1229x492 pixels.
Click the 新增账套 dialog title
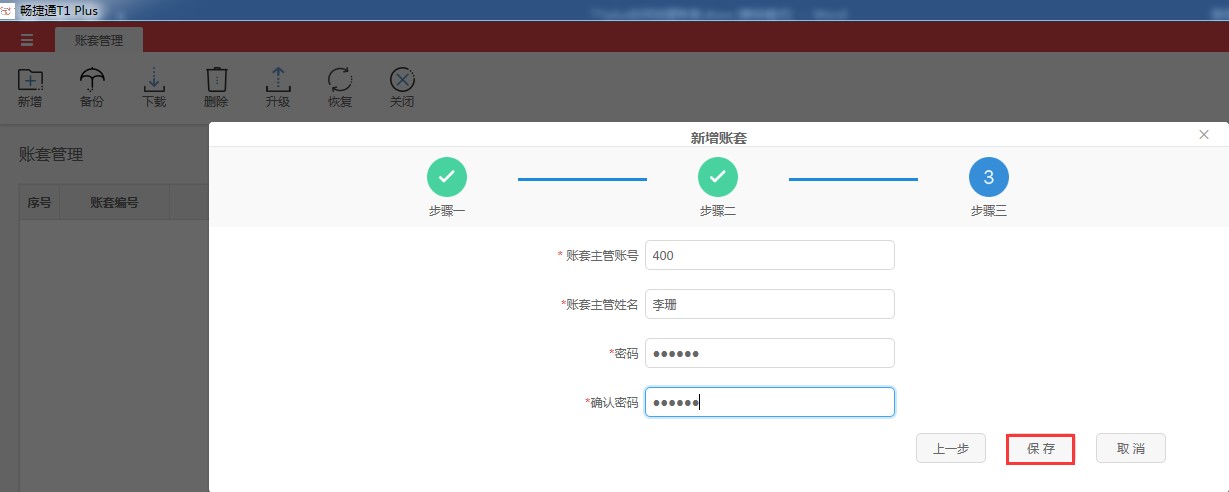(x=719, y=138)
